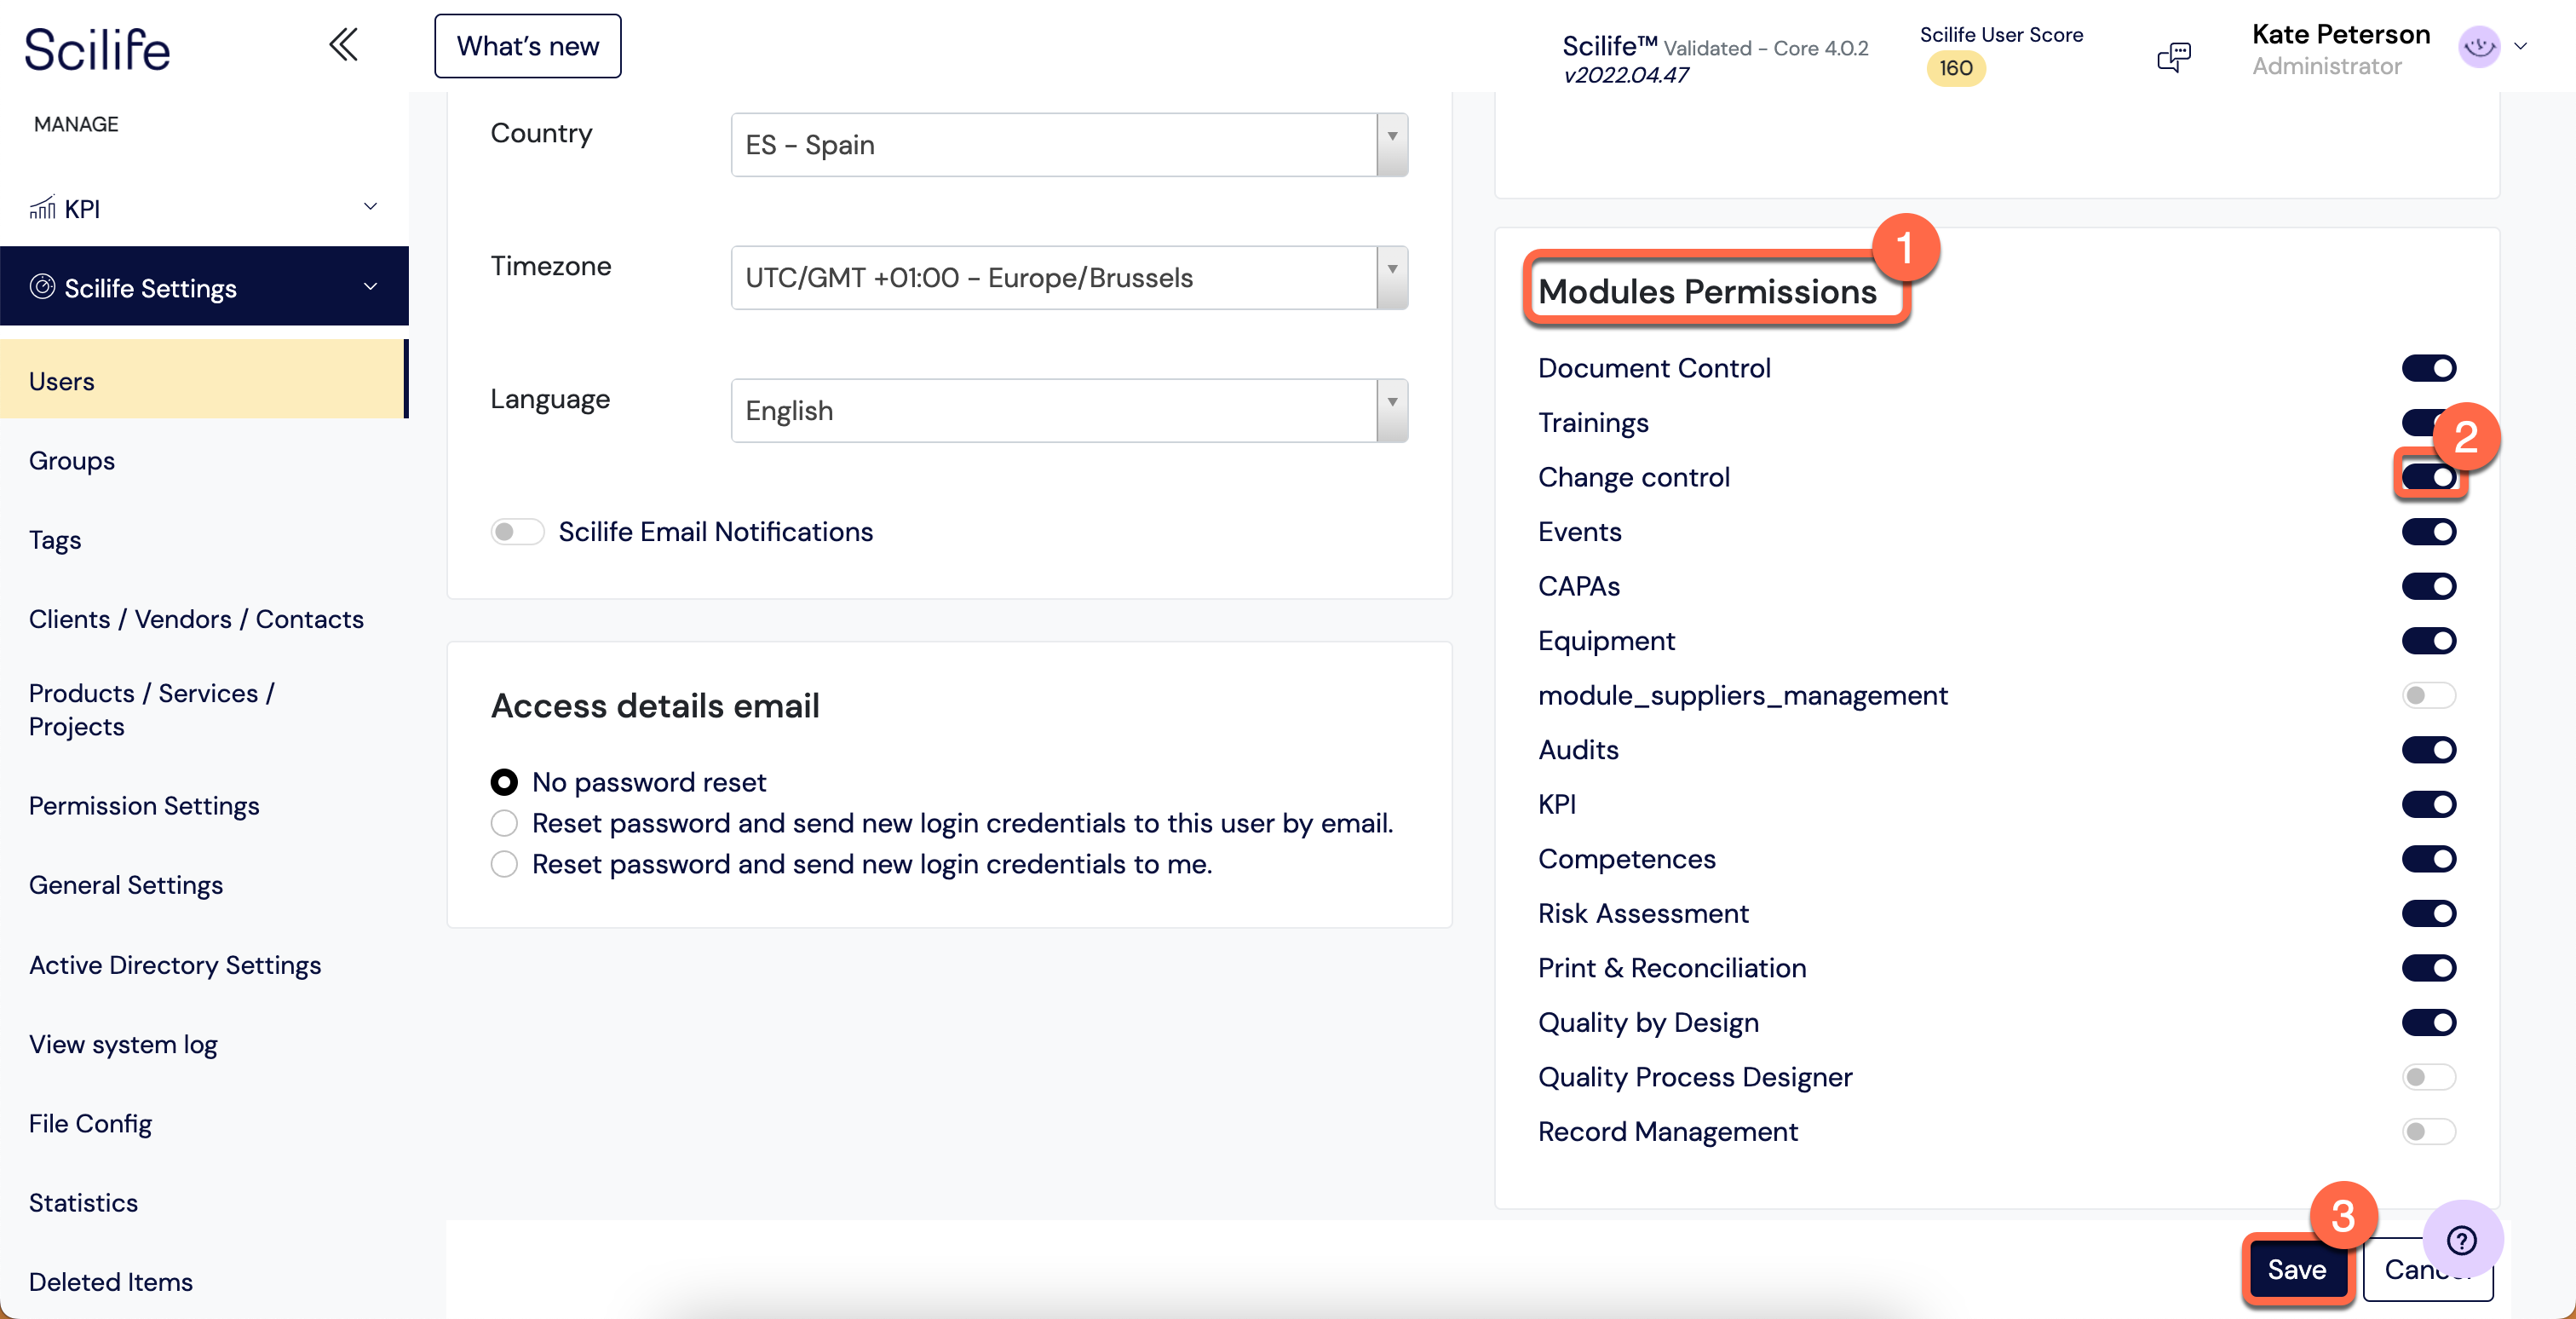Click the Modules Permissions heading
The image size is (2576, 1319).
point(1707,291)
